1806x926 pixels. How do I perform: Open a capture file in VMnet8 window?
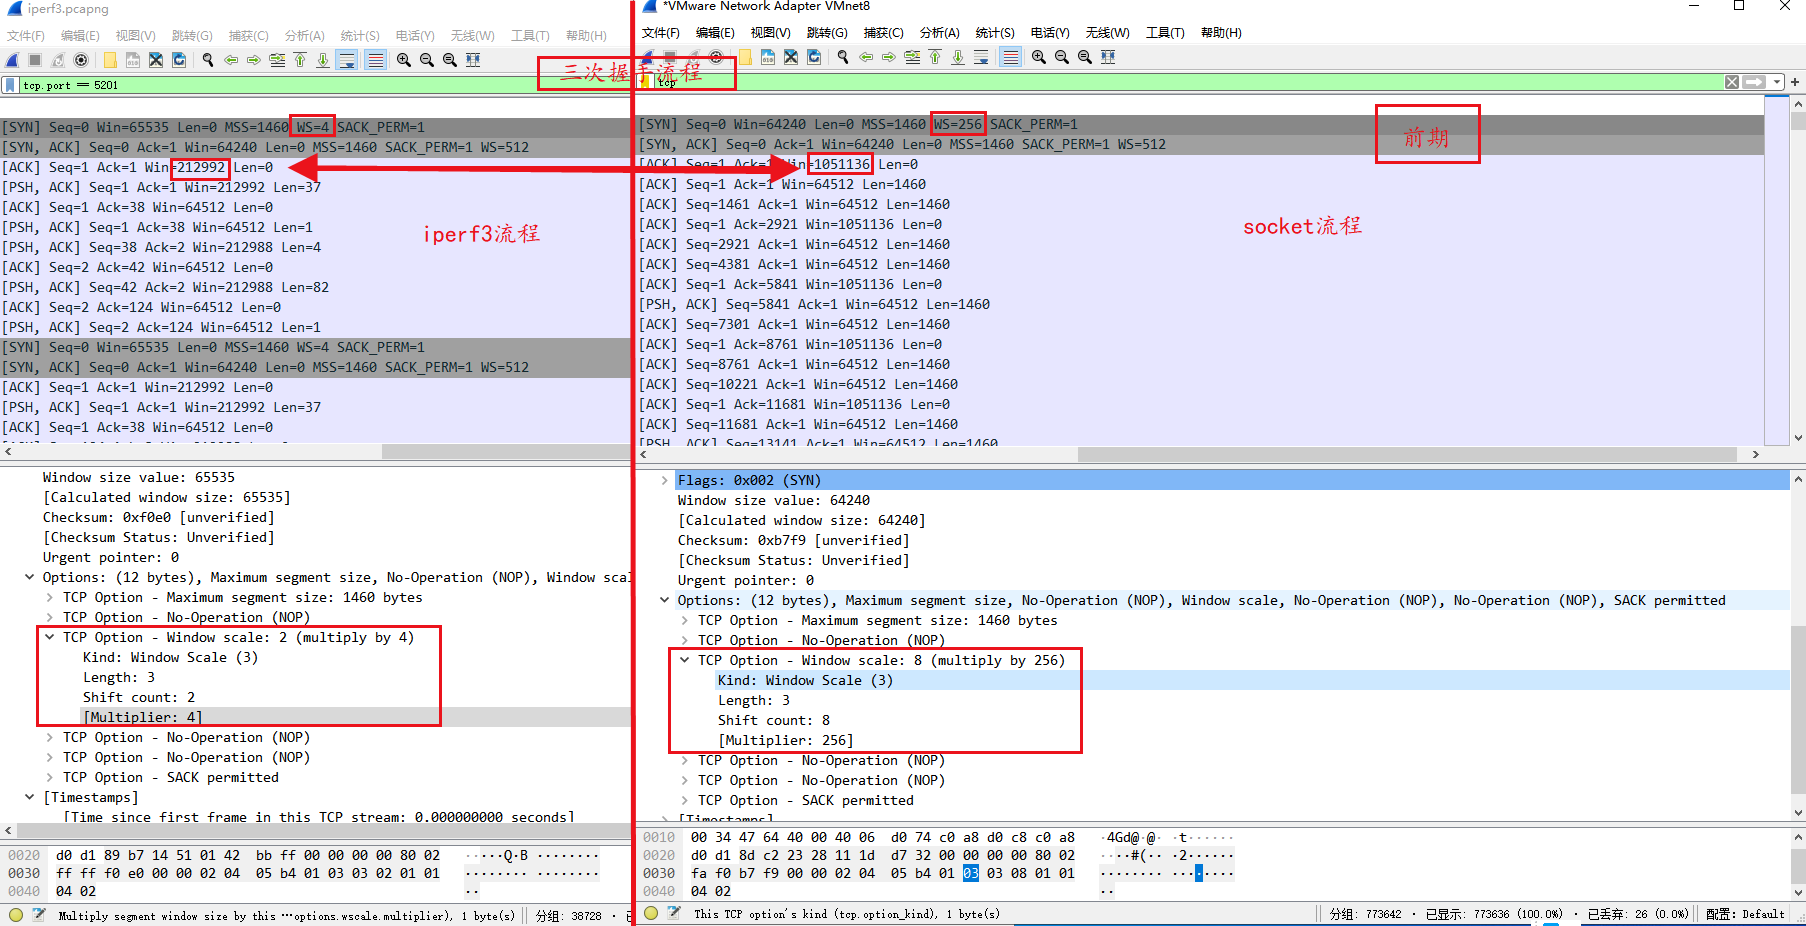point(745,57)
